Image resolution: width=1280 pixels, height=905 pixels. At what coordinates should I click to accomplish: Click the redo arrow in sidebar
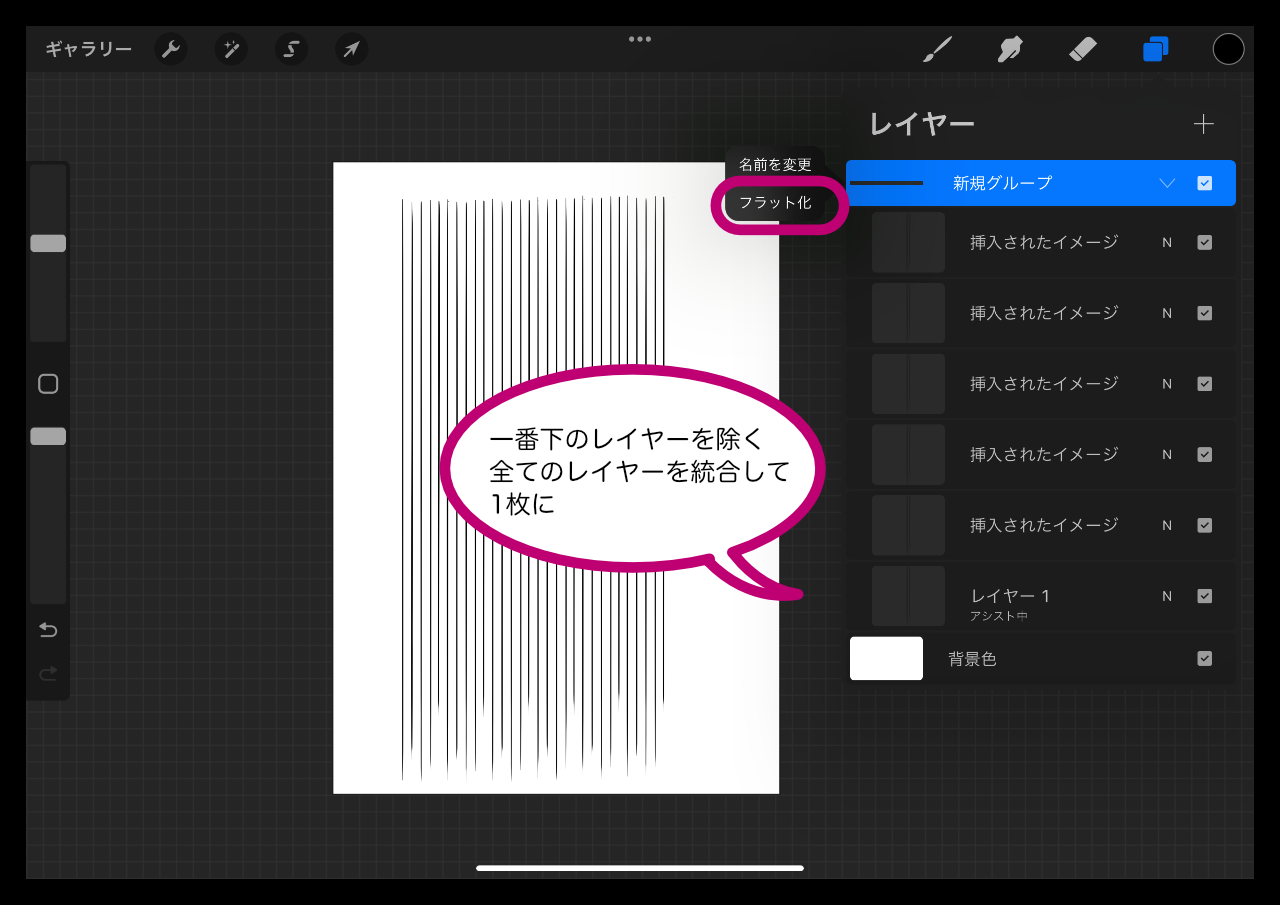(x=48, y=674)
